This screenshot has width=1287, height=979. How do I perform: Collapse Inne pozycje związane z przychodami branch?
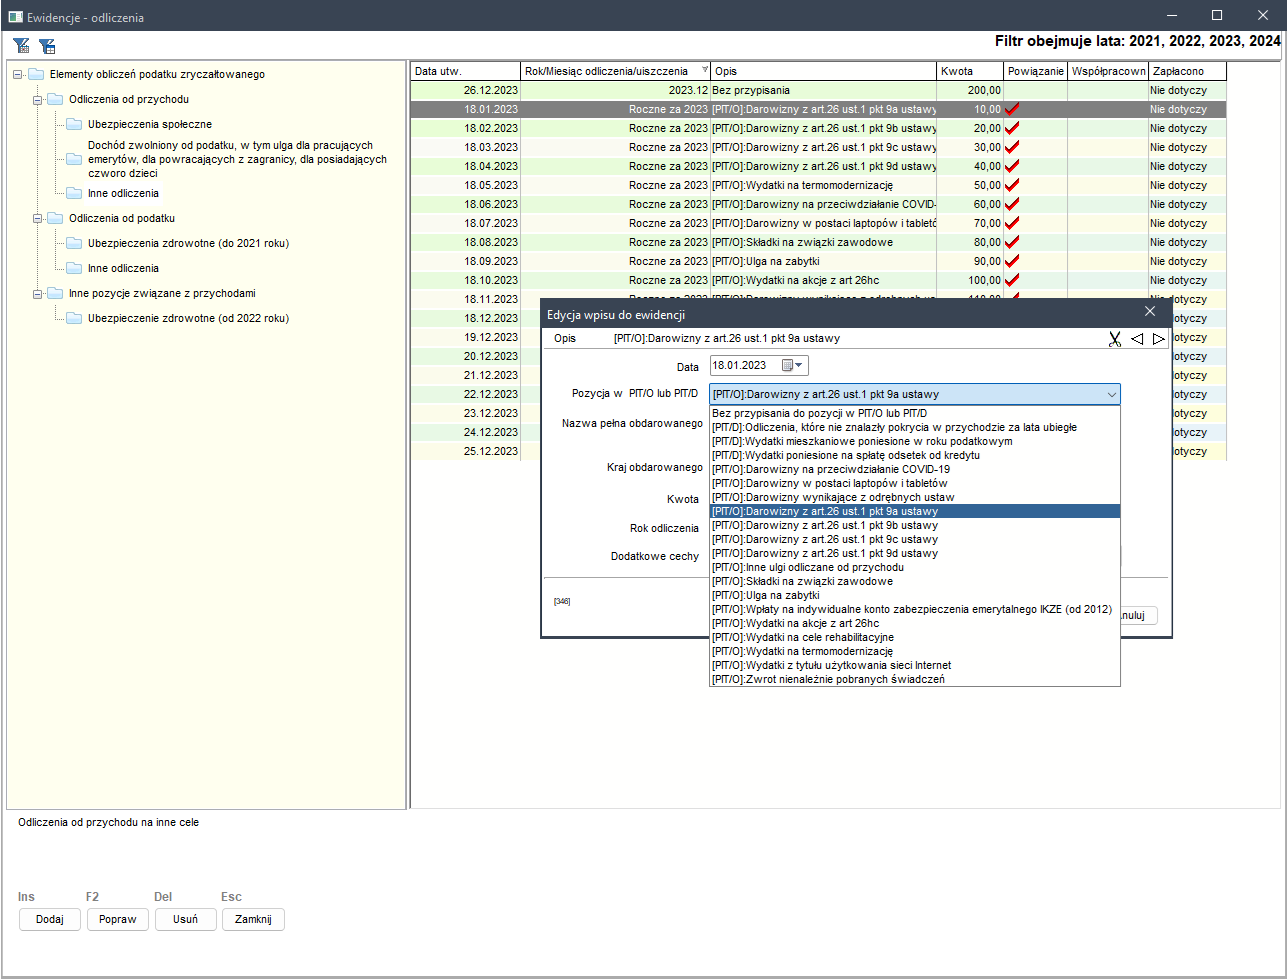(37, 293)
